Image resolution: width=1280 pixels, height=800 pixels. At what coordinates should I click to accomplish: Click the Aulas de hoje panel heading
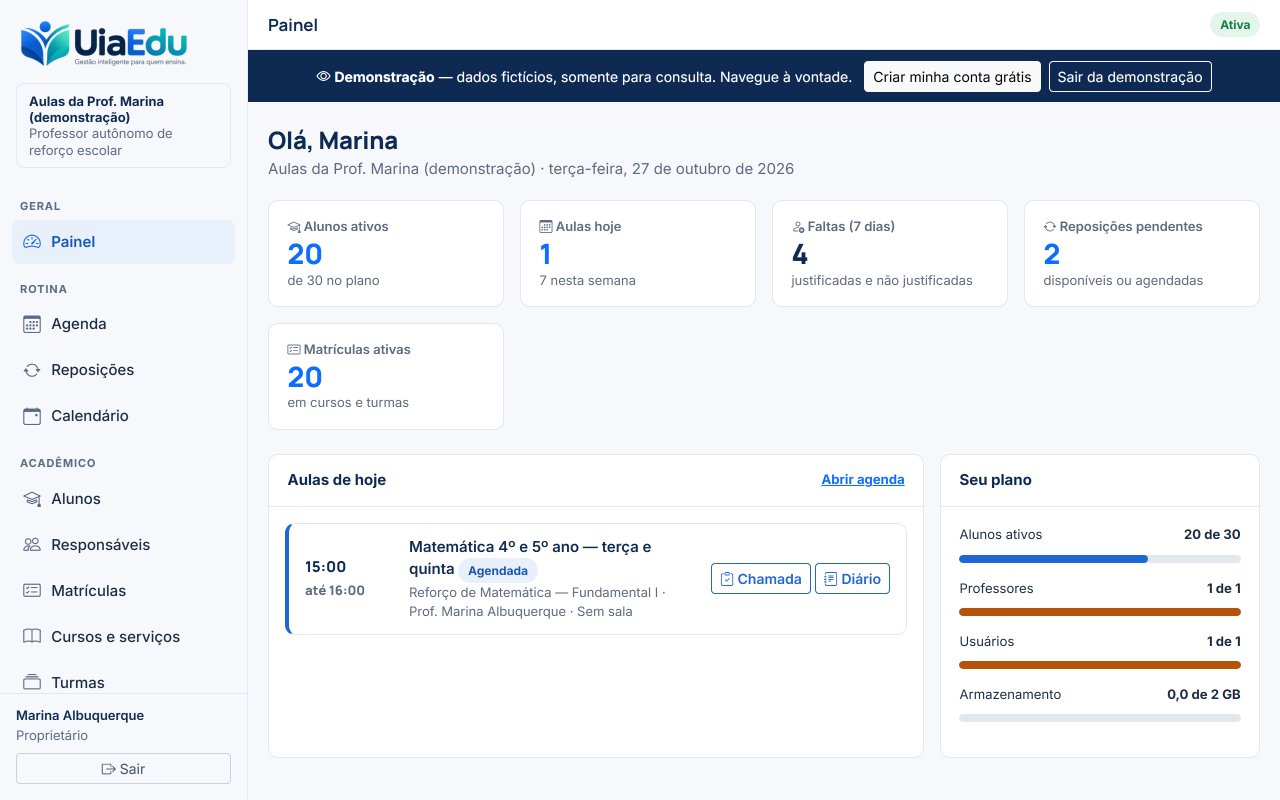click(337, 480)
